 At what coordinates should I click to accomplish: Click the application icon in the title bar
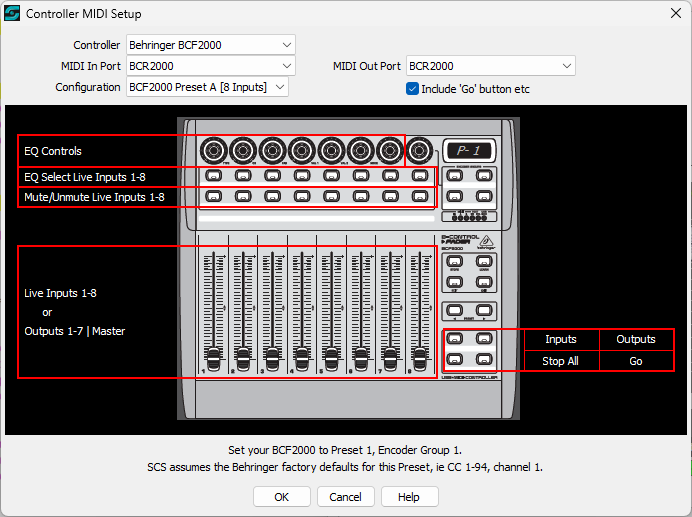coord(12,13)
